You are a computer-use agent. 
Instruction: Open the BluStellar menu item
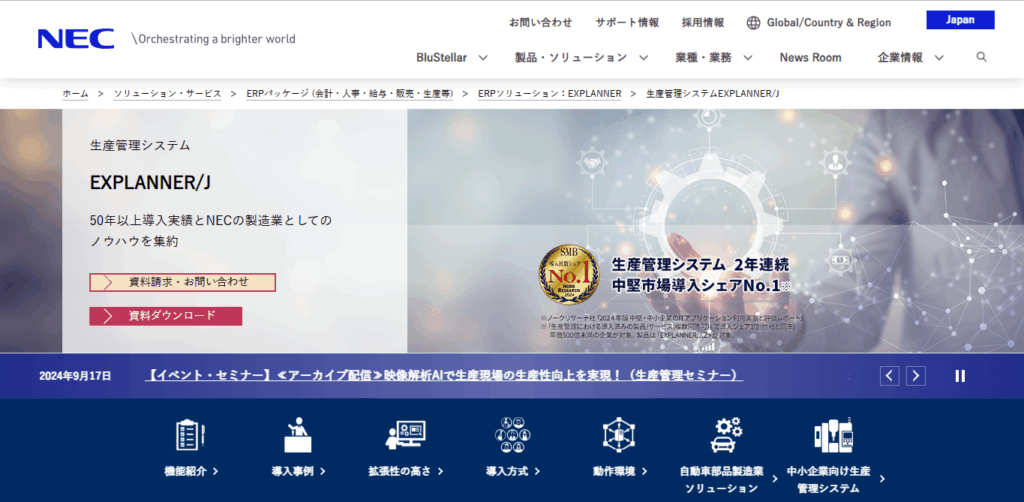click(x=441, y=57)
